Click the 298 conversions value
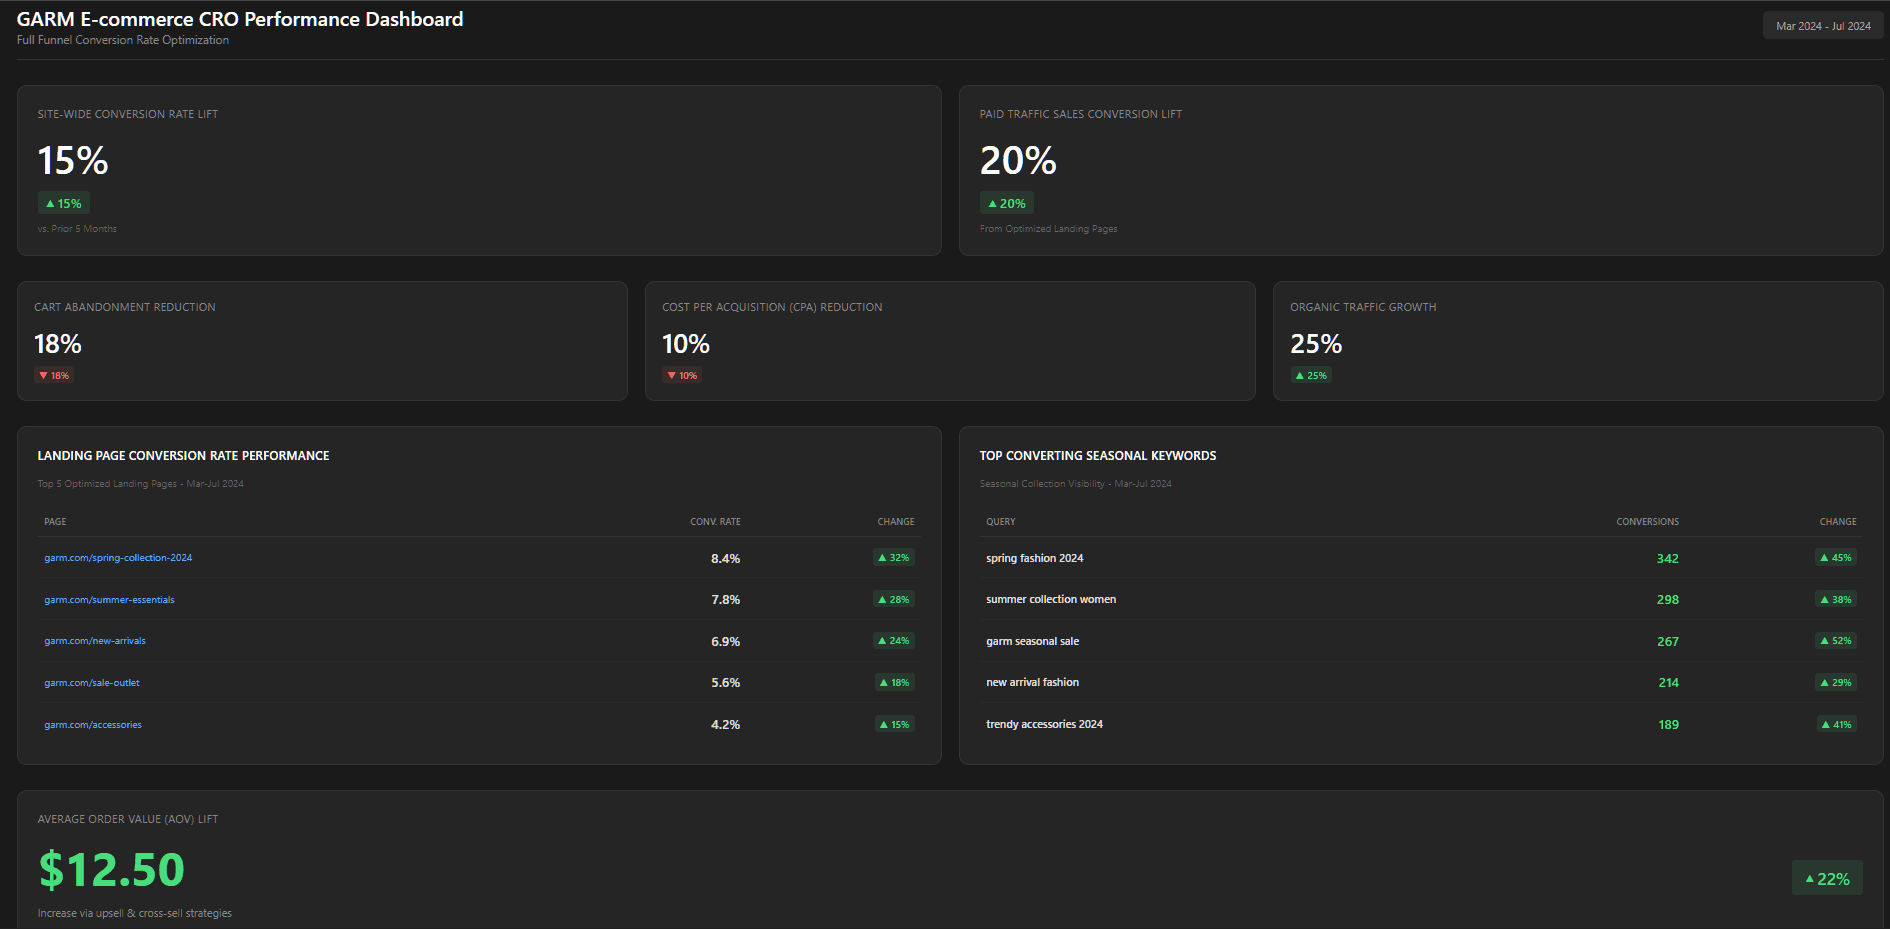This screenshot has width=1890, height=929. [1668, 600]
